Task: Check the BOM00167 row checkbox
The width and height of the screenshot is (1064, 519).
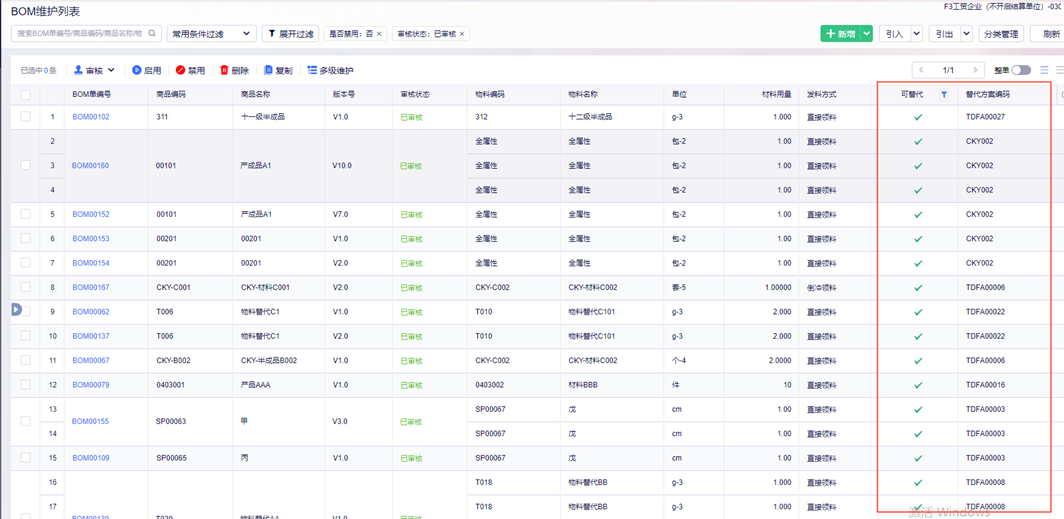Action: [26, 288]
